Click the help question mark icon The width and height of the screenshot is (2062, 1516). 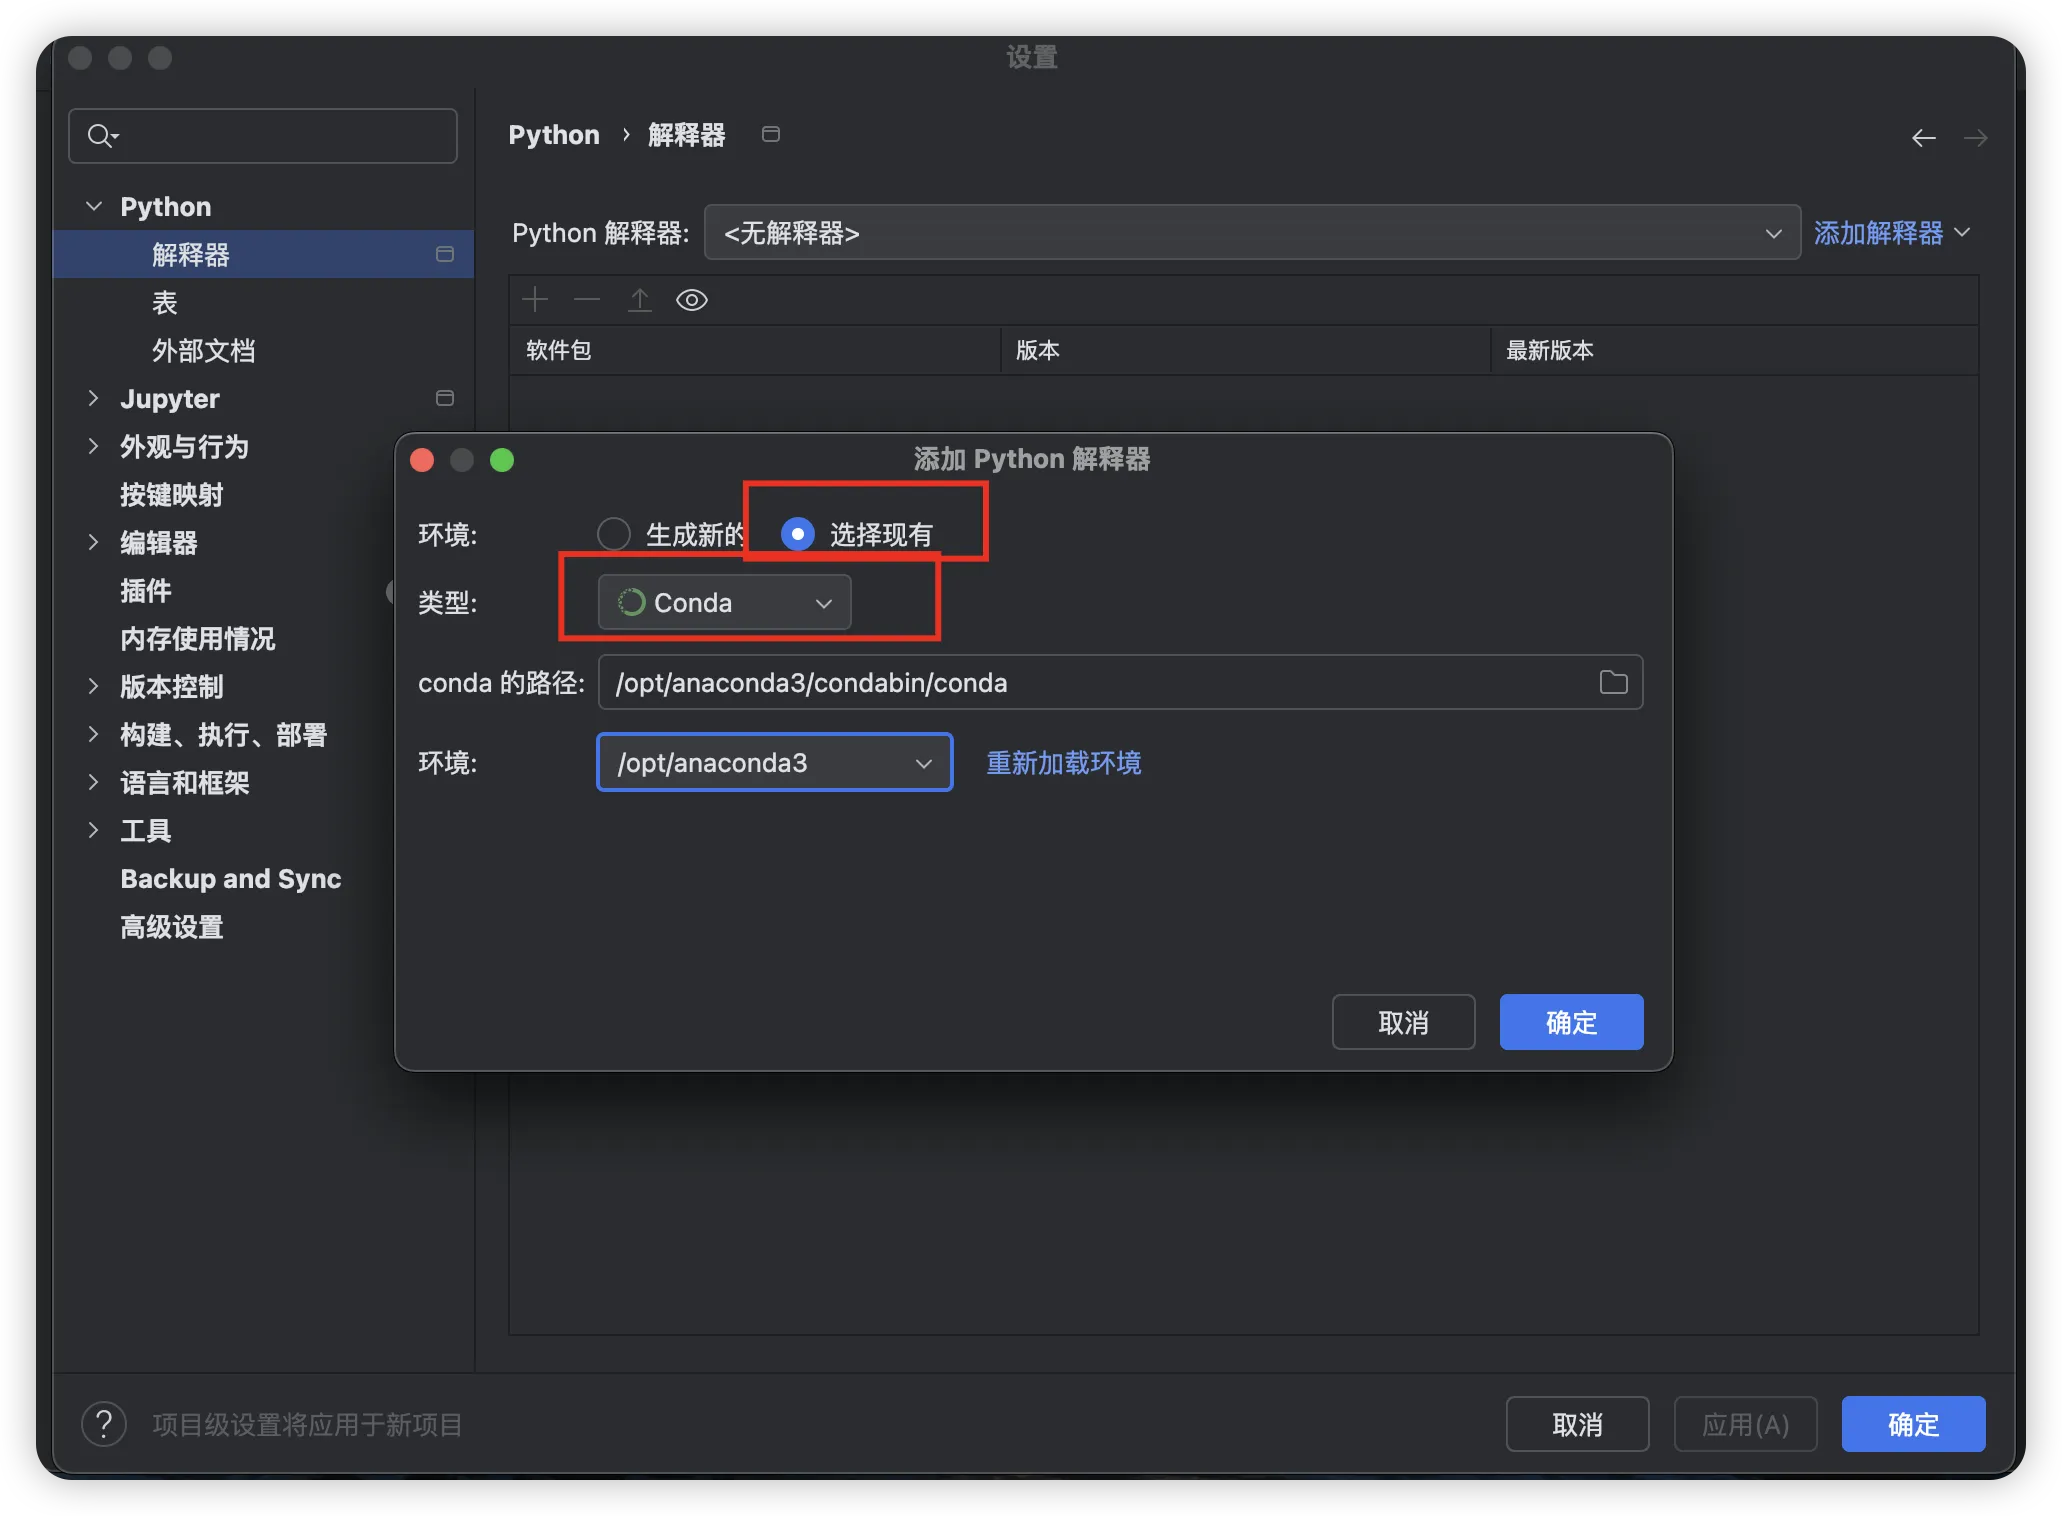point(104,1423)
